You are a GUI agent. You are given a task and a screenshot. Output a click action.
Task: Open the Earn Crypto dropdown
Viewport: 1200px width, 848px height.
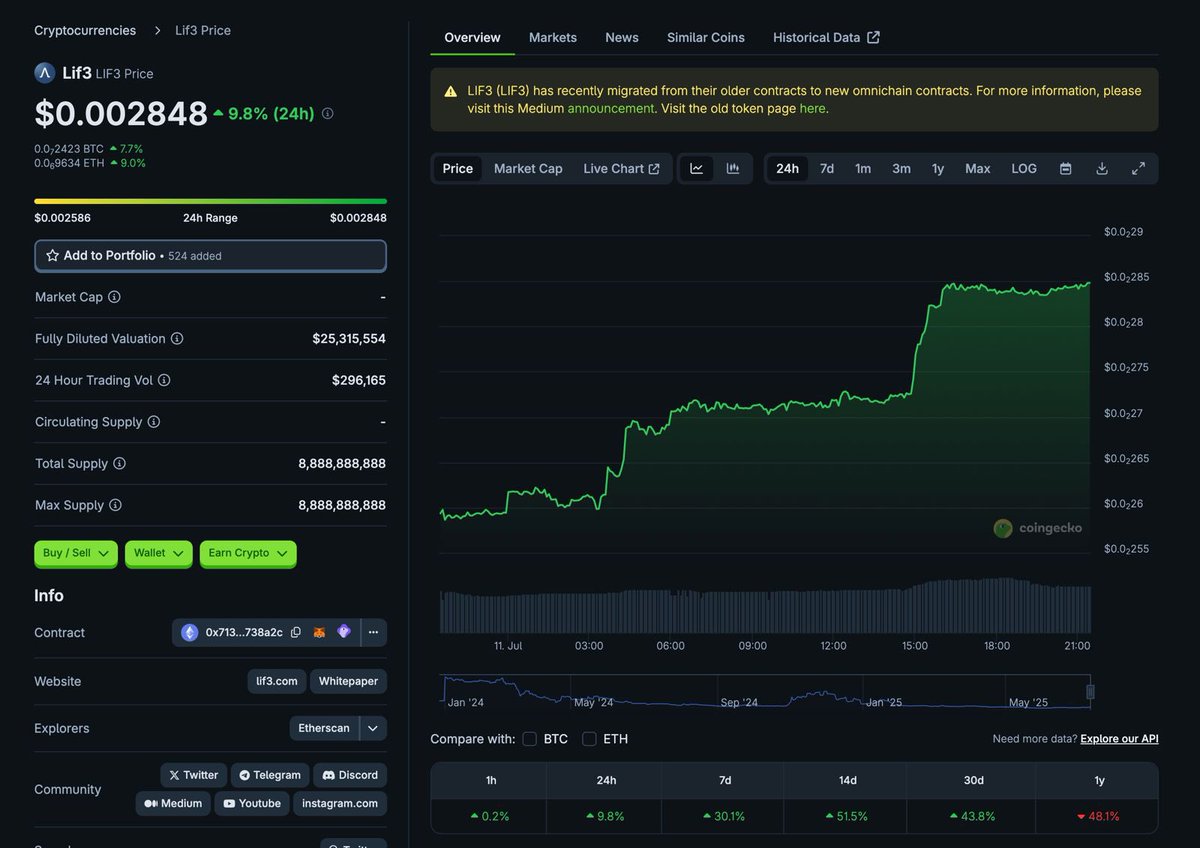point(248,553)
